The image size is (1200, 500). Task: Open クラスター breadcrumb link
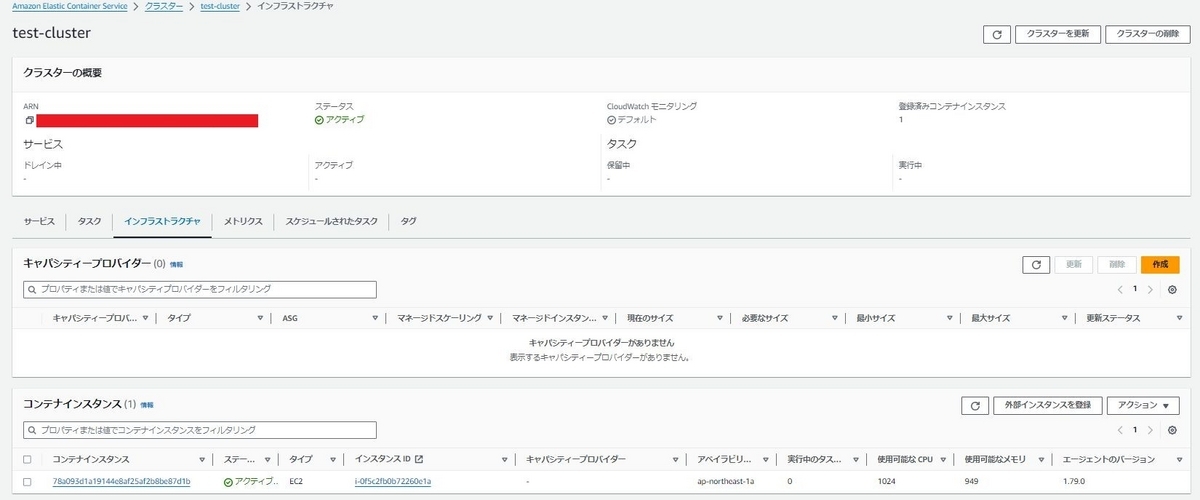click(164, 6)
